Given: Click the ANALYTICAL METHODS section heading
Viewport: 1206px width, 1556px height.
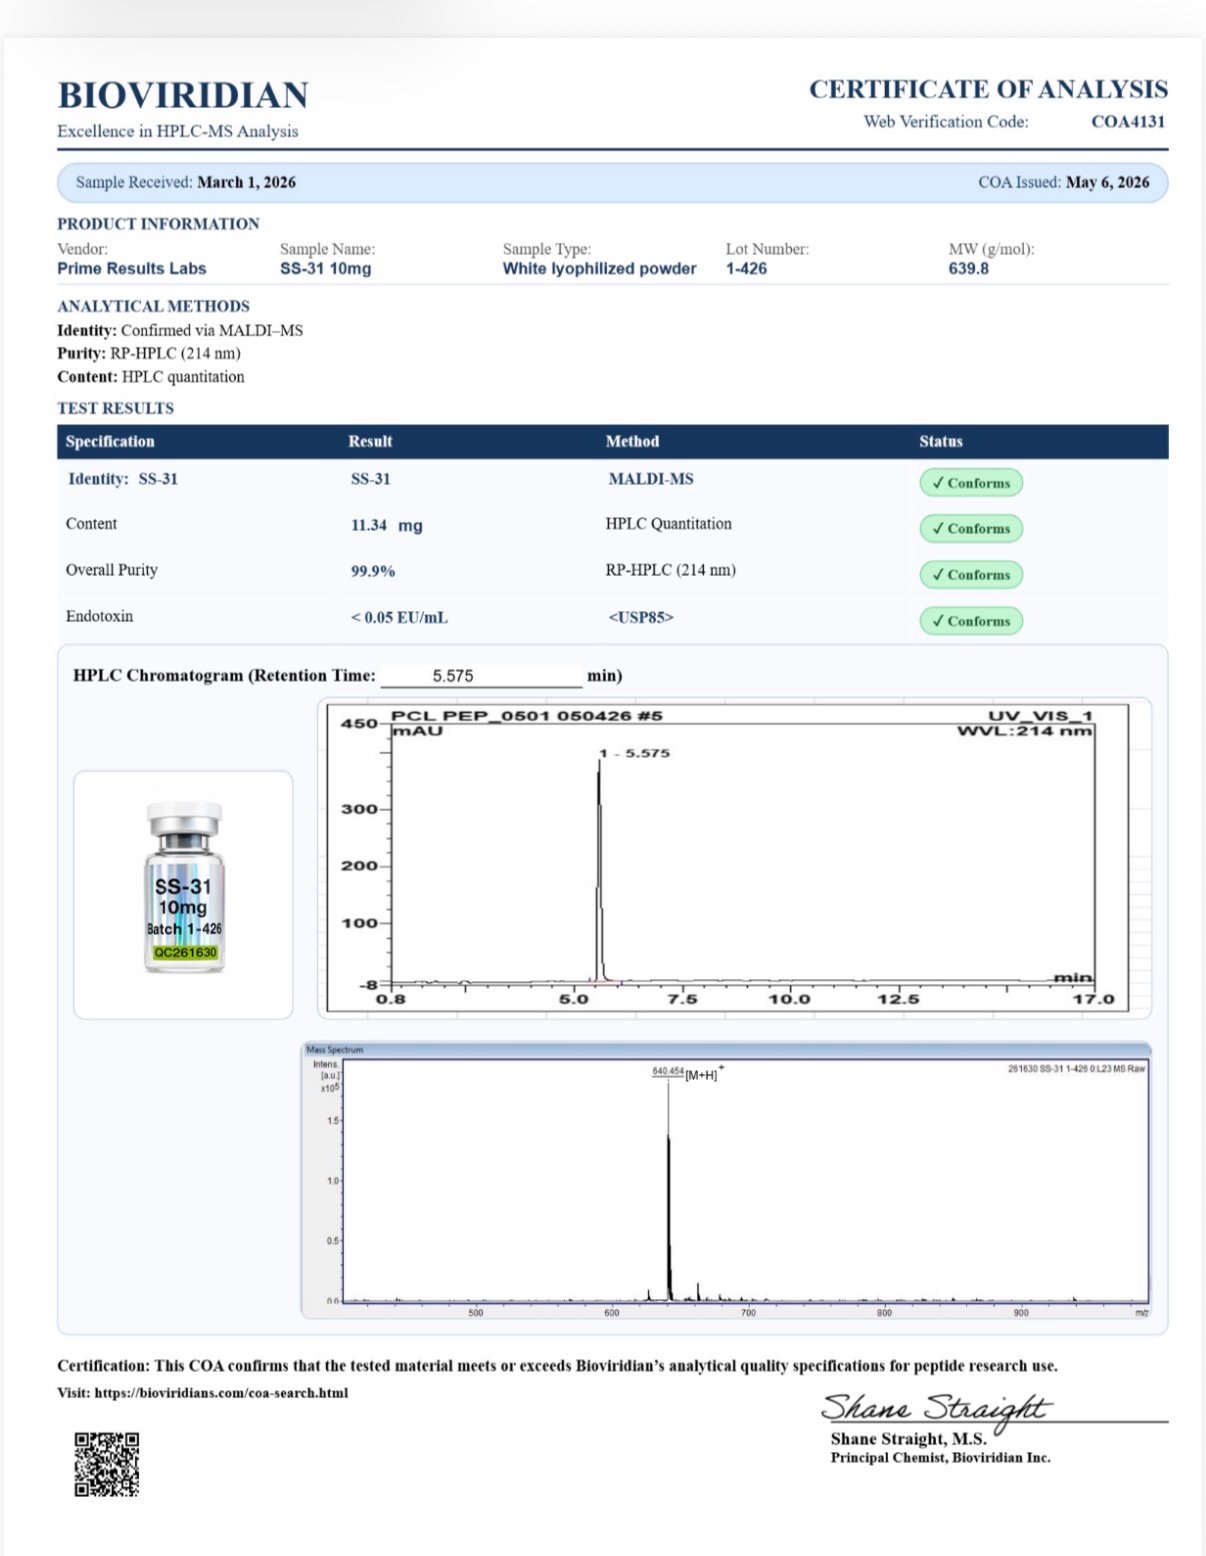Looking at the screenshot, I should click(x=153, y=306).
